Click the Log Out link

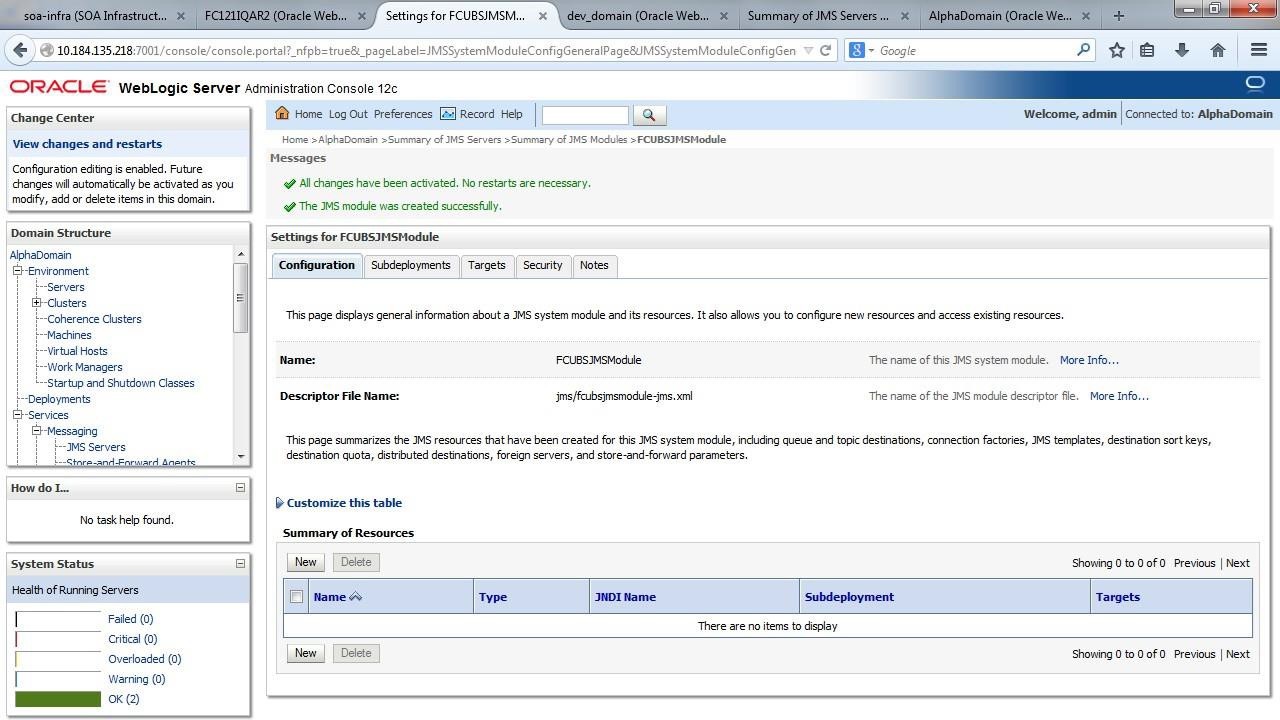coord(348,114)
